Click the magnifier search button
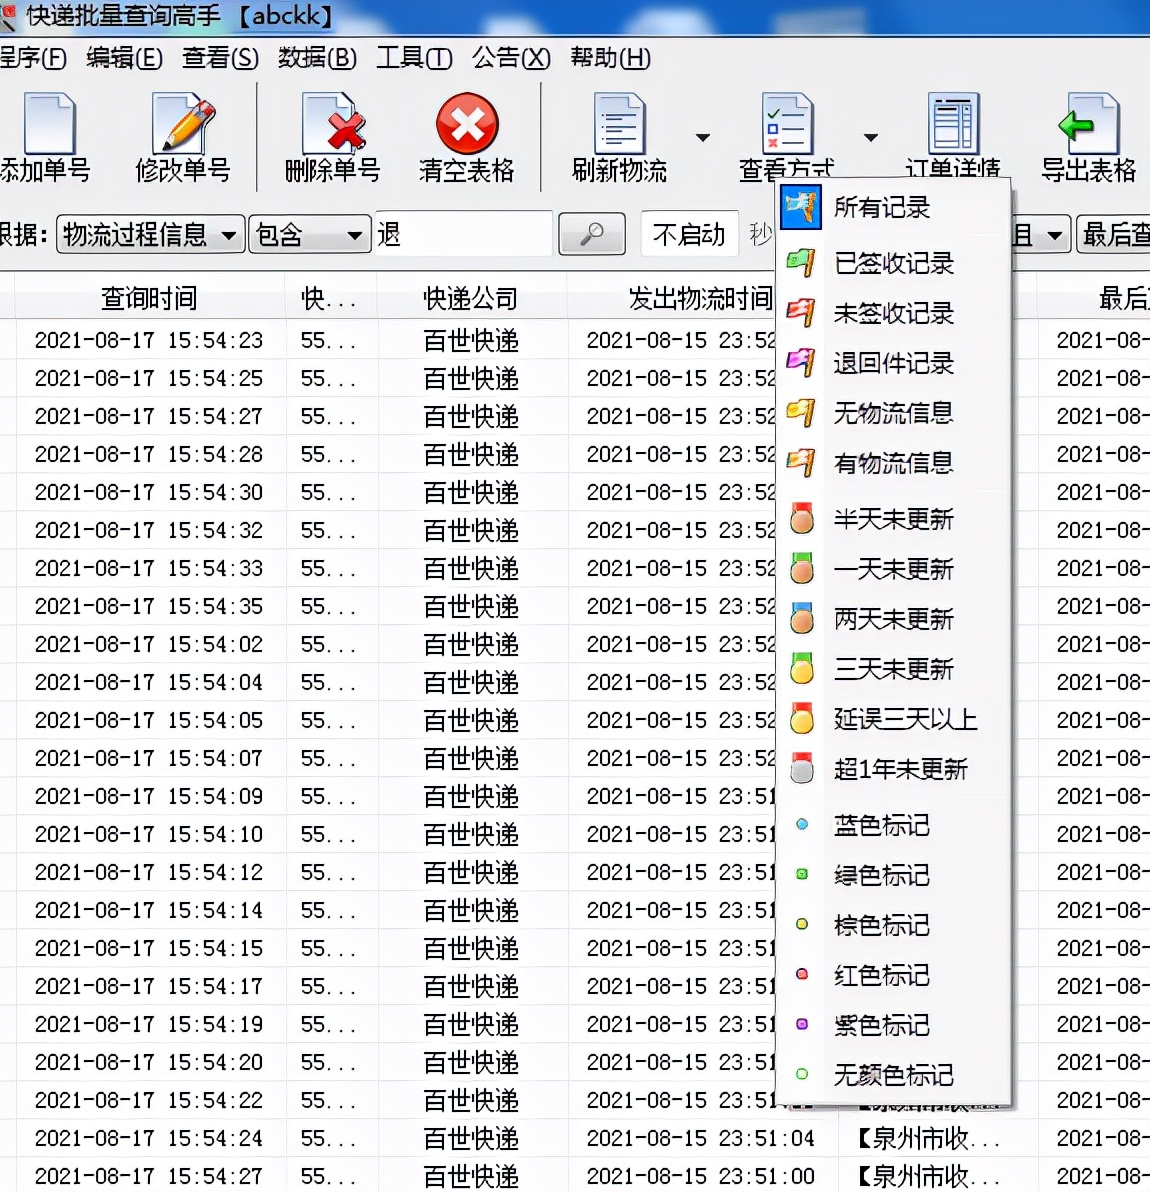The height and width of the screenshot is (1192, 1150). point(592,234)
